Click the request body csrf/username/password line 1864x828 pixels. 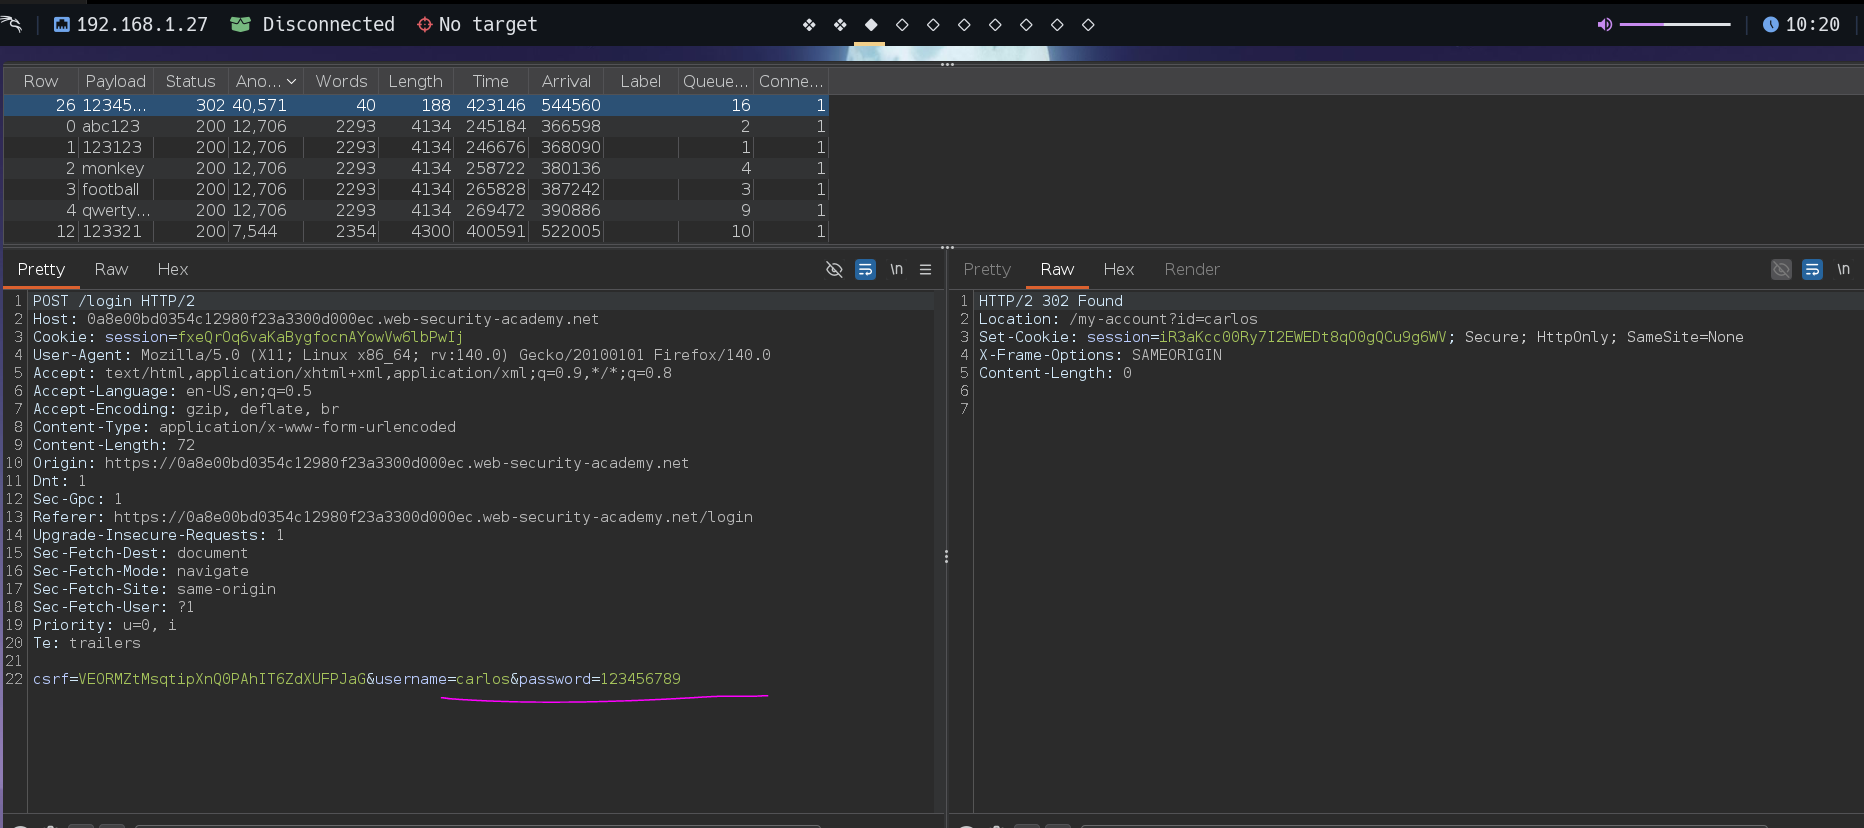pos(357,679)
